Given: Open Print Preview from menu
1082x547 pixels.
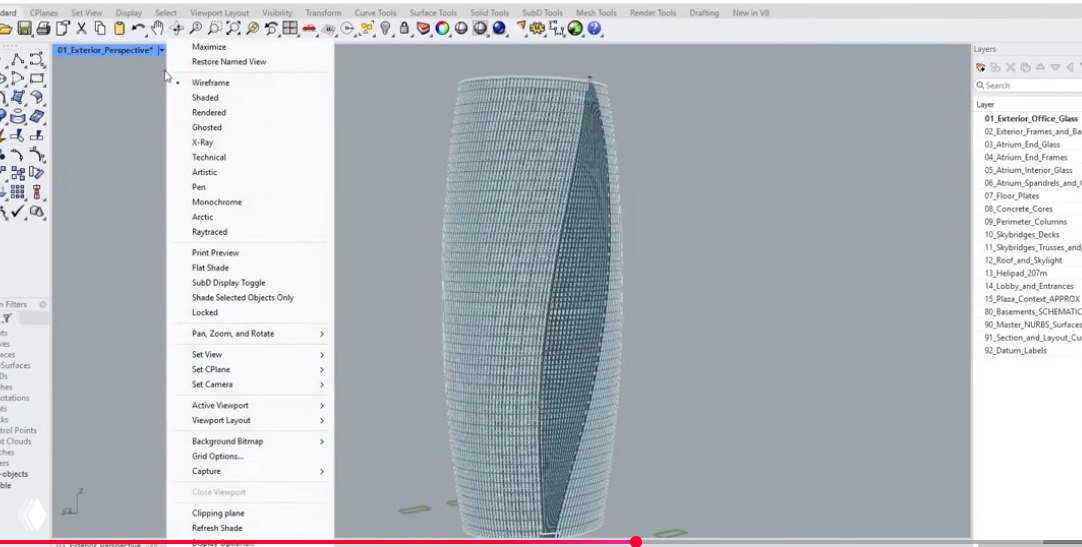Looking at the screenshot, I should [215, 253].
